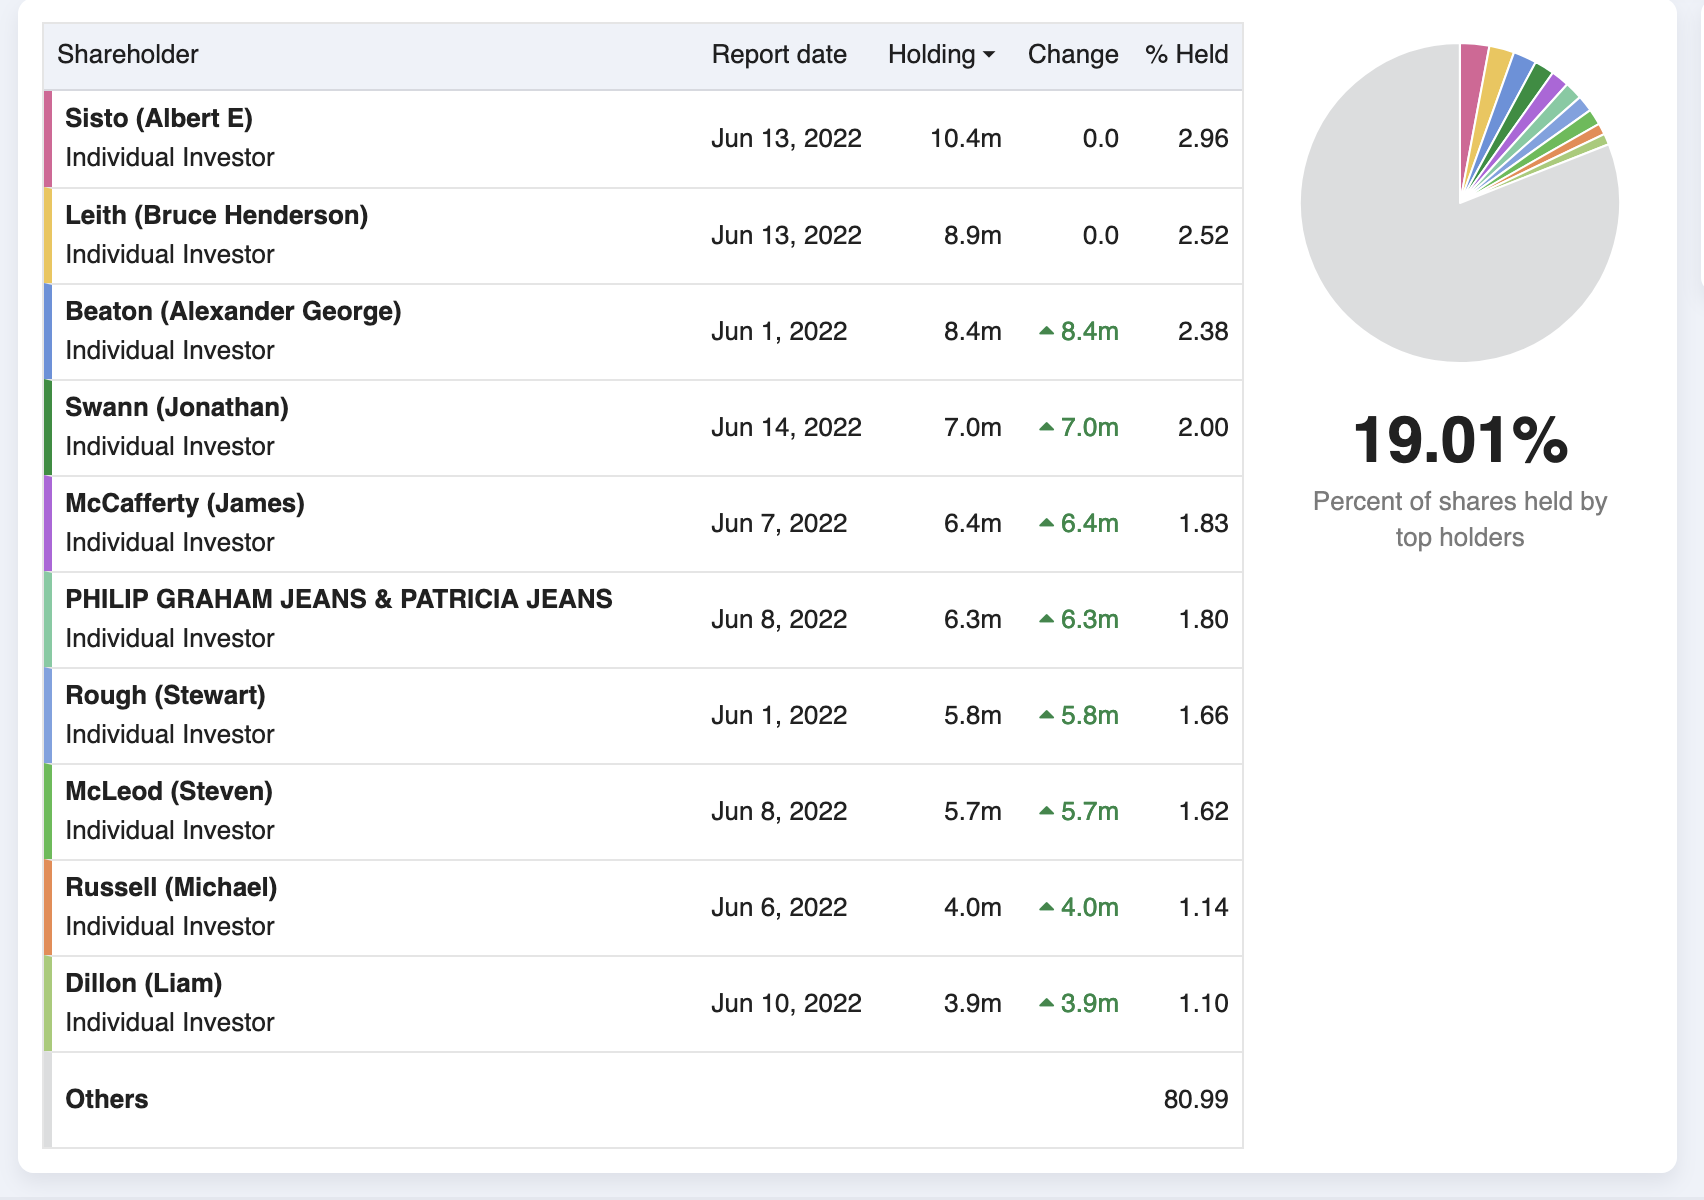Click the up arrow next to 6.4m change
1704x1200 pixels.
(1047, 522)
